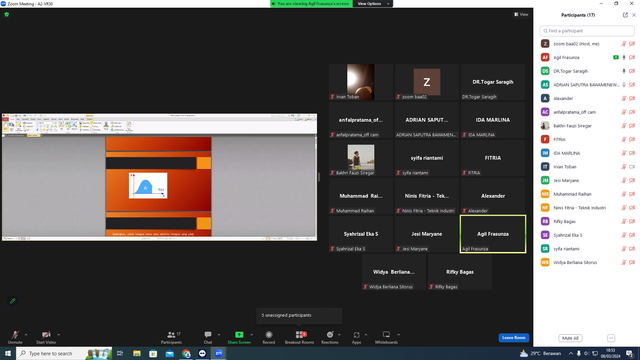Open Microsoft Store from taskbar
The image size is (640, 360).
[153, 353]
